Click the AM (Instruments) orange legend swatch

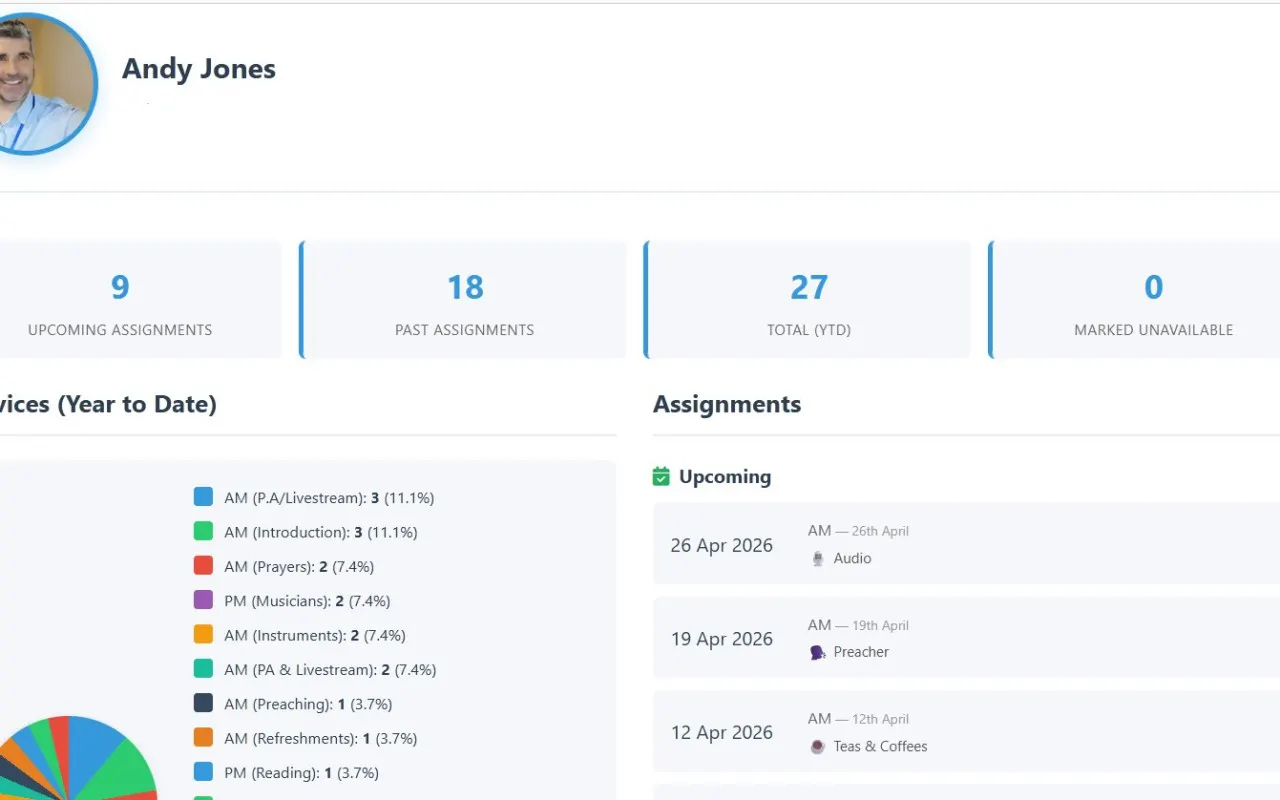203,635
